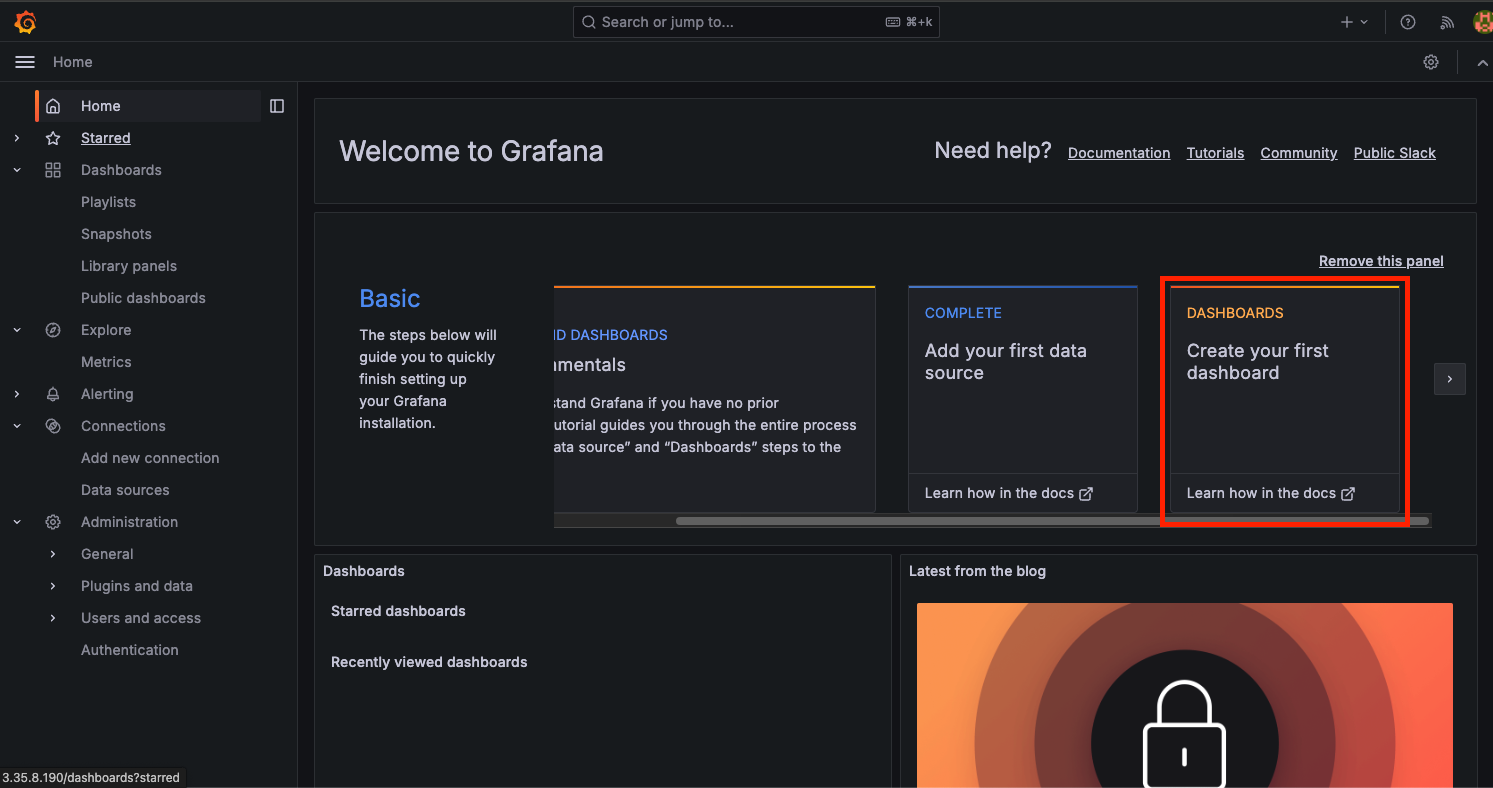Expand the Users and access chevron

point(53,618)
